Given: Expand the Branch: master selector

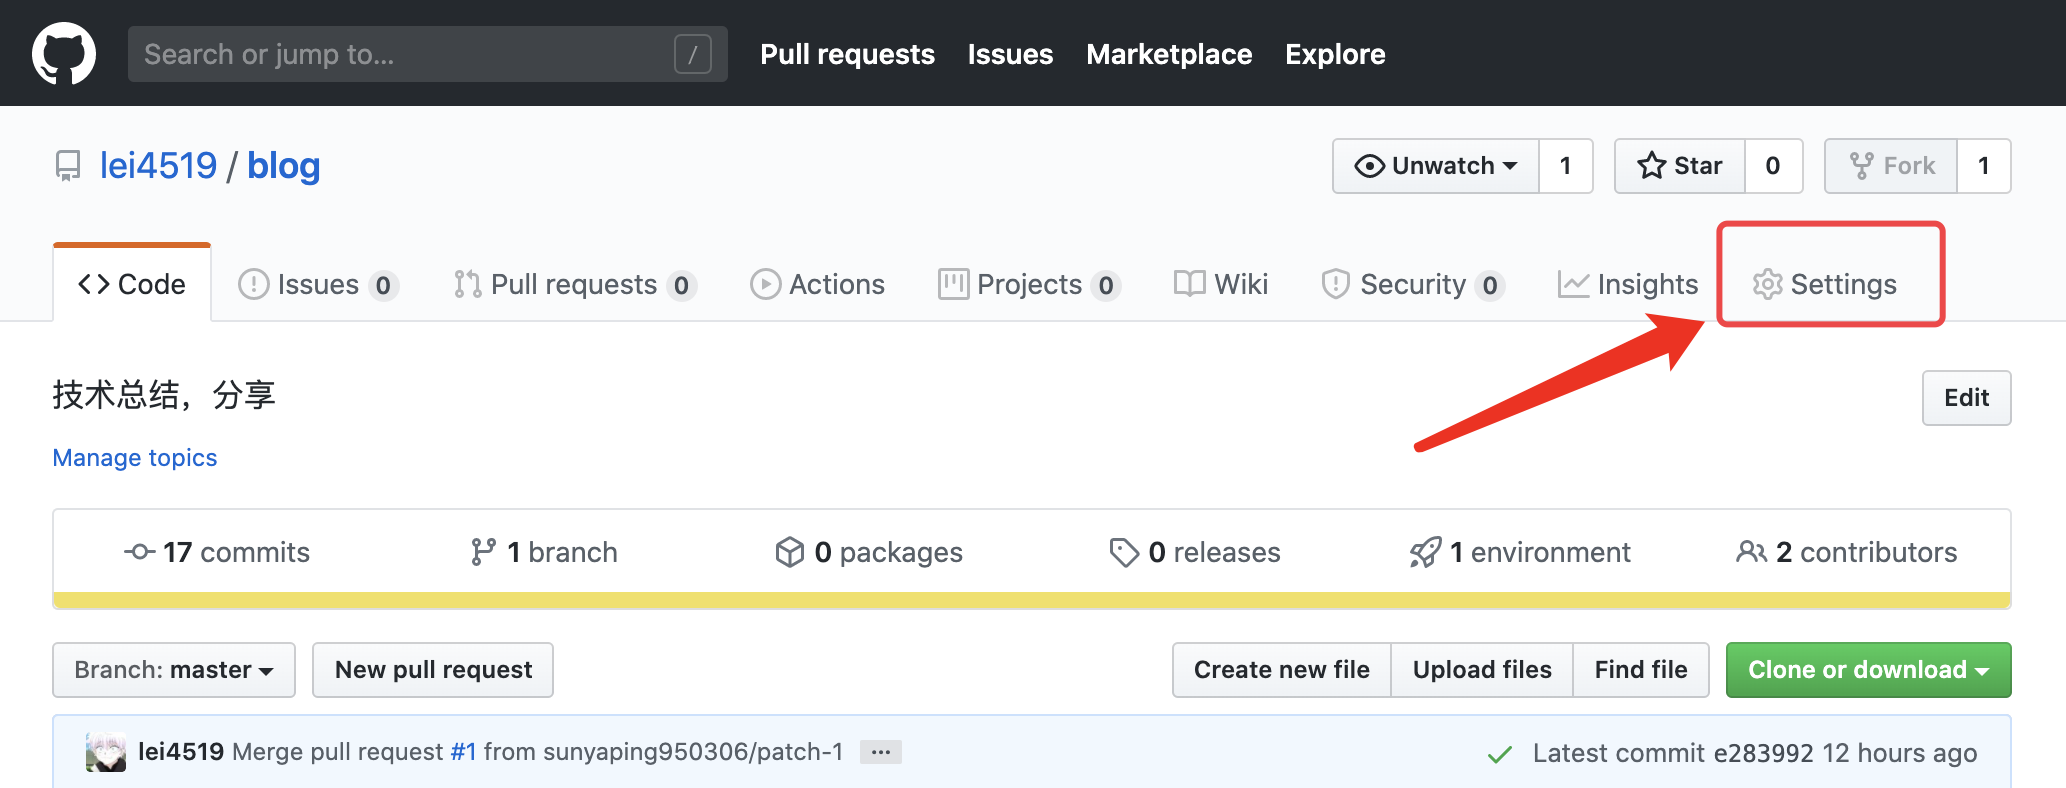Looking at the screenshot, I should (174, 670).
